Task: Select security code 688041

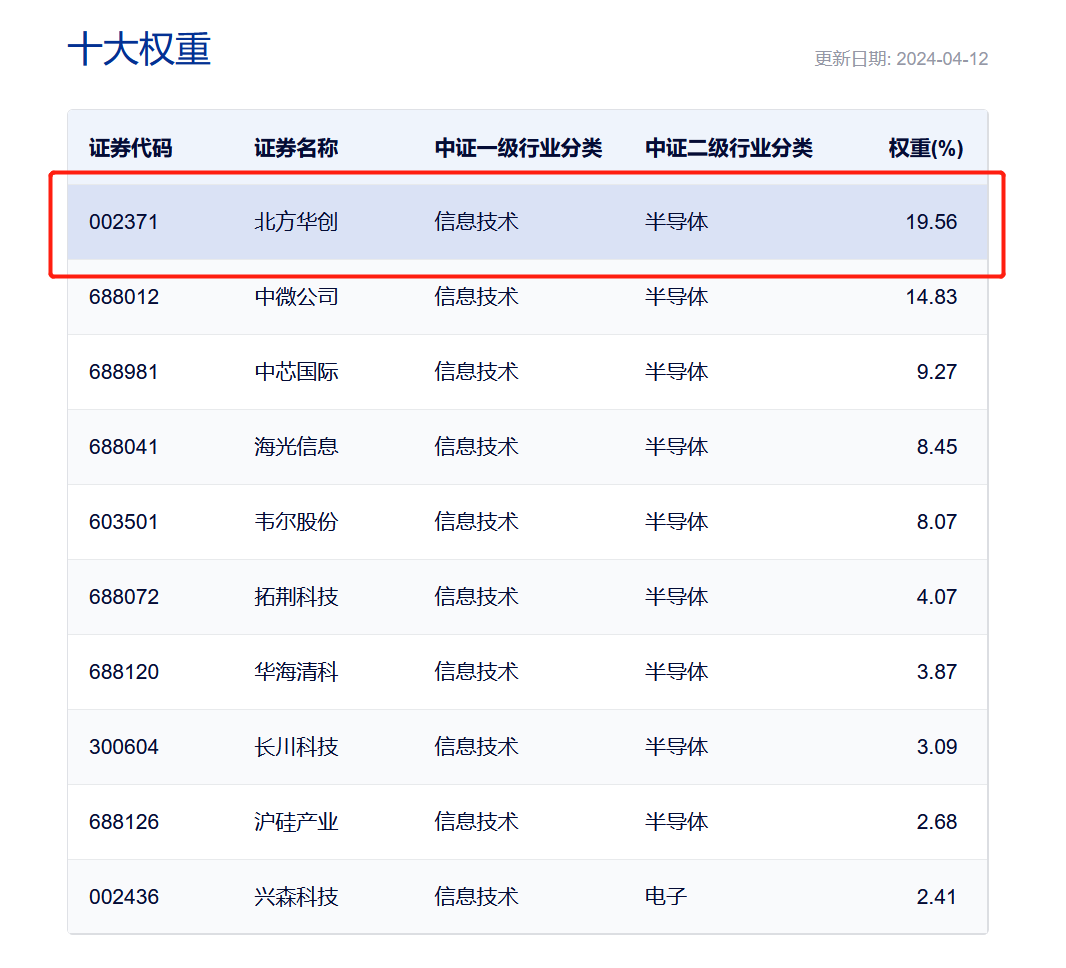Action: click(124, 447)
